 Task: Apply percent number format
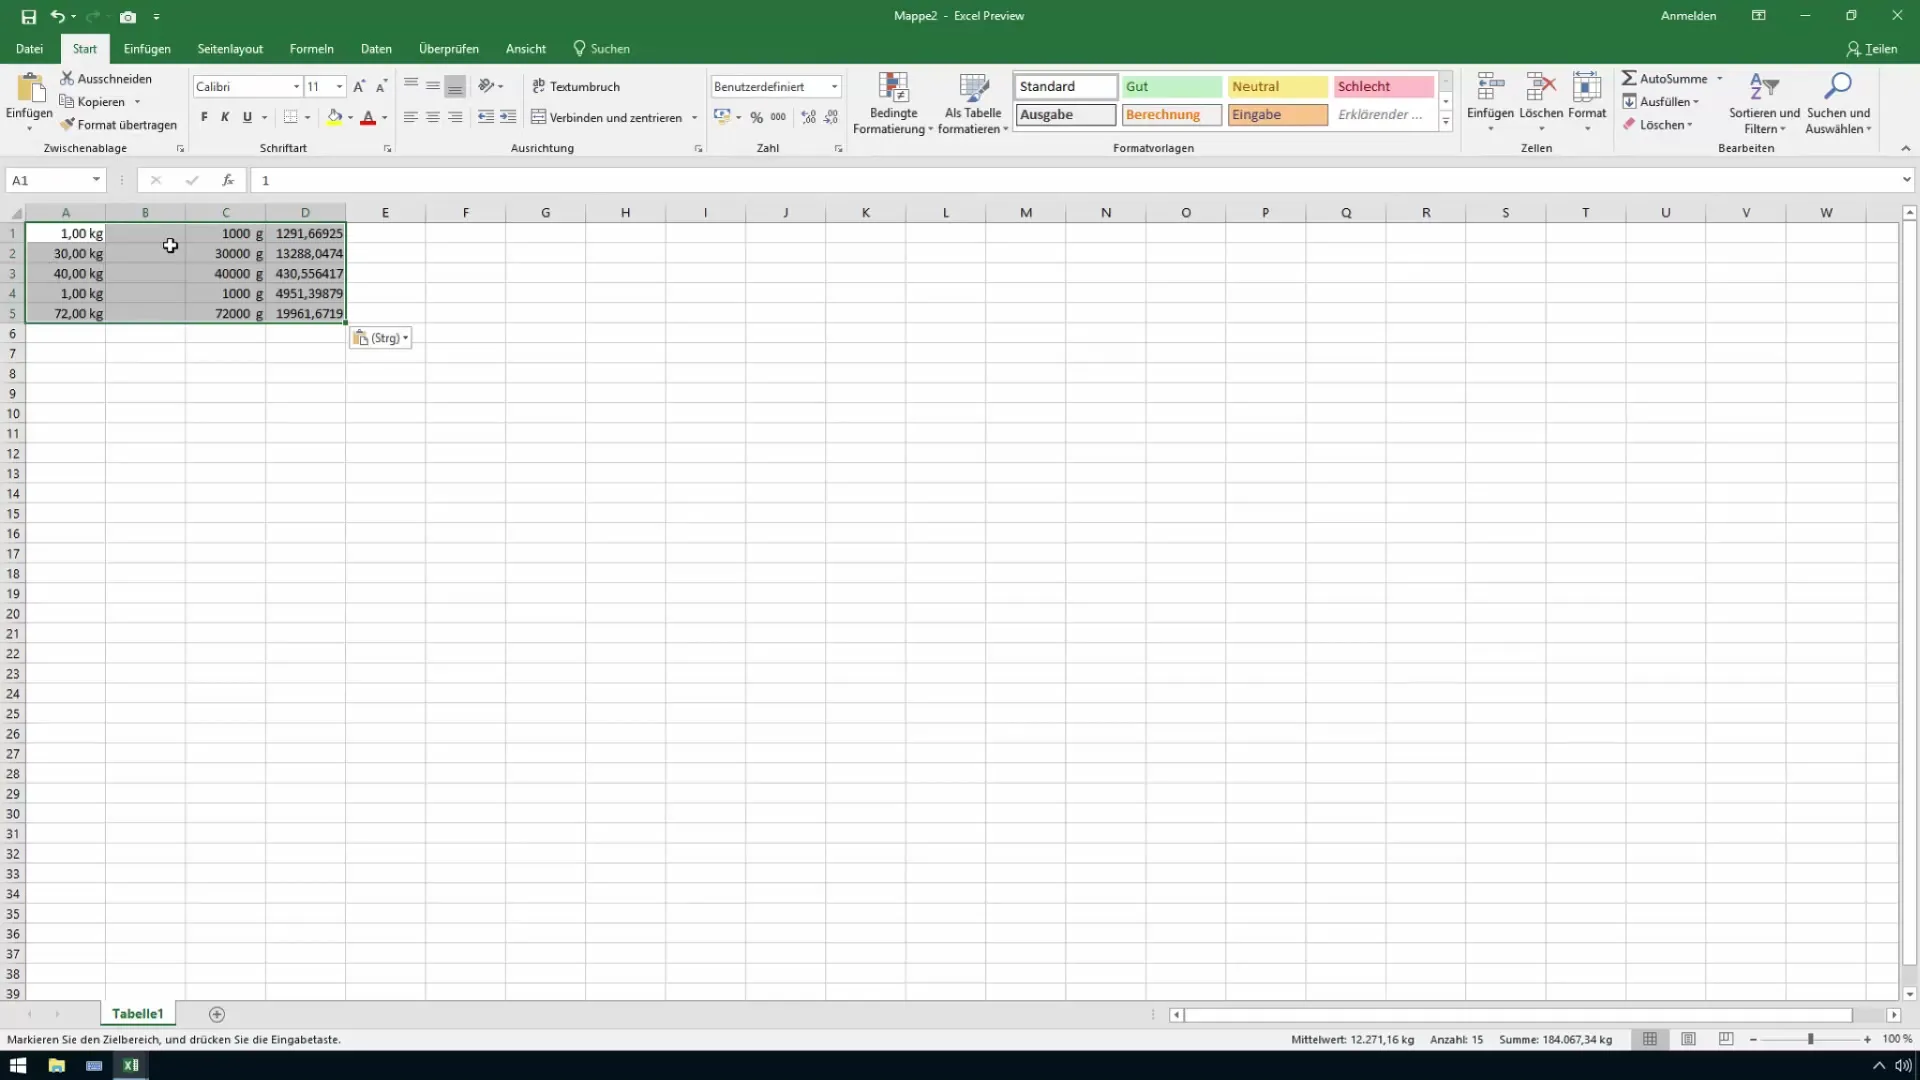pos(757,117)
